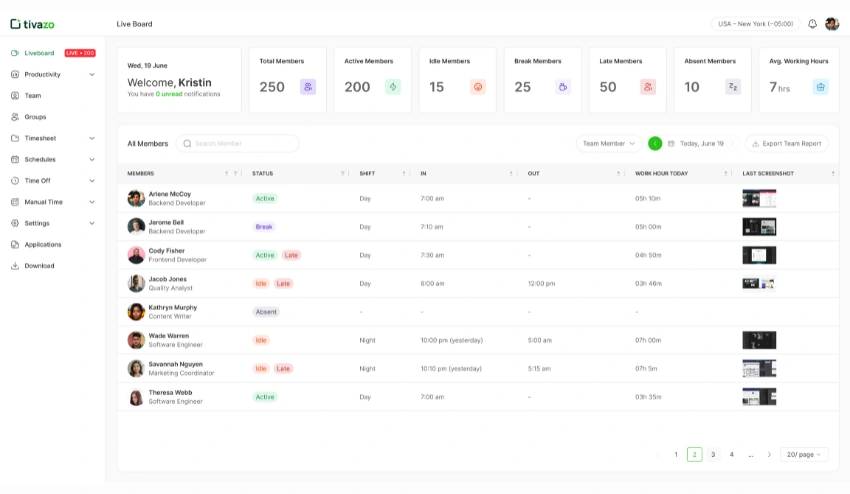Open Applications in the sidebar
This screenshot has width=850, height=494.
pyautogui.click(x=42, y=245)
